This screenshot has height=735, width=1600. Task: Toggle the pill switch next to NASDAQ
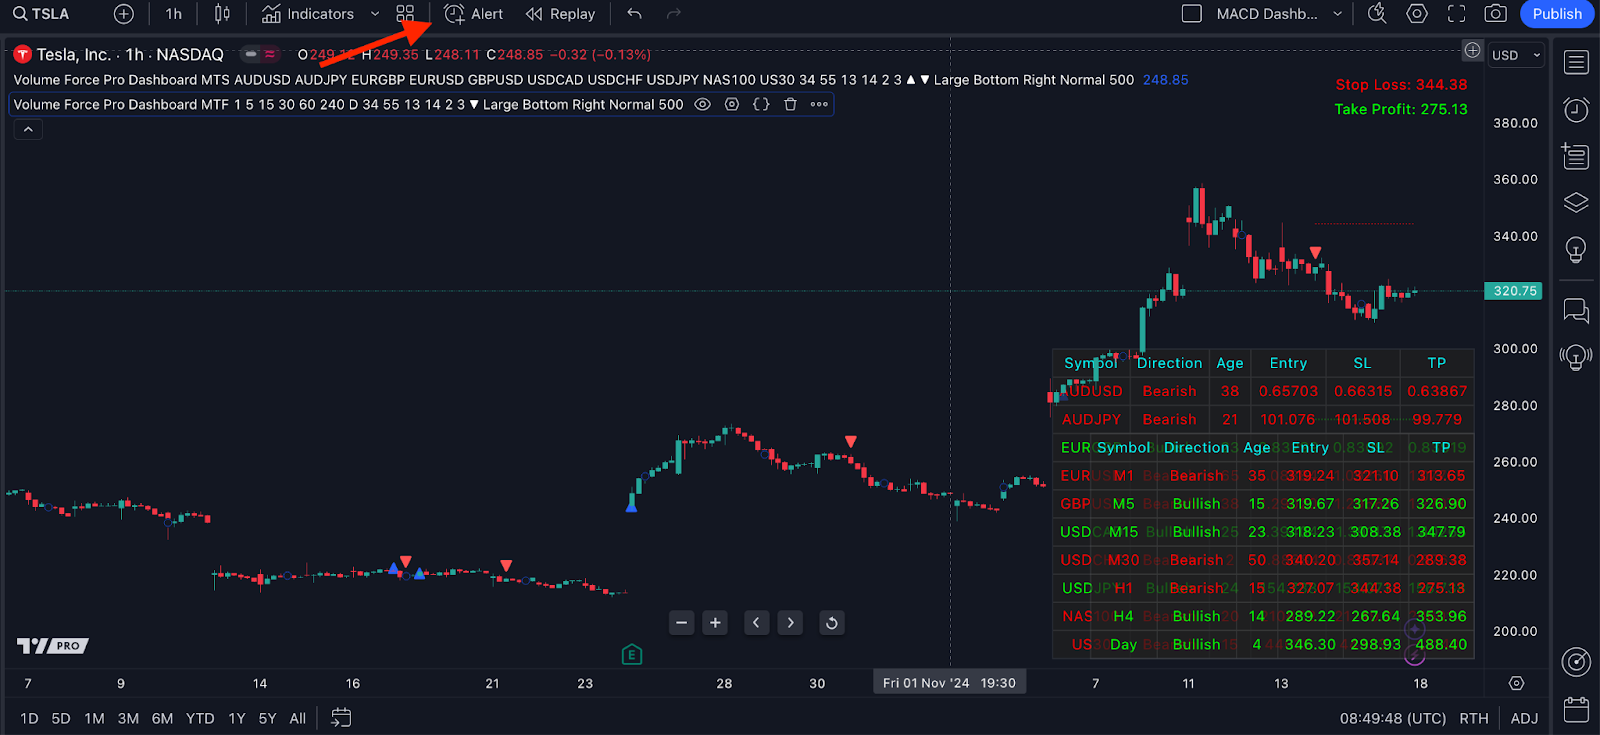click(x=260, y=55)
